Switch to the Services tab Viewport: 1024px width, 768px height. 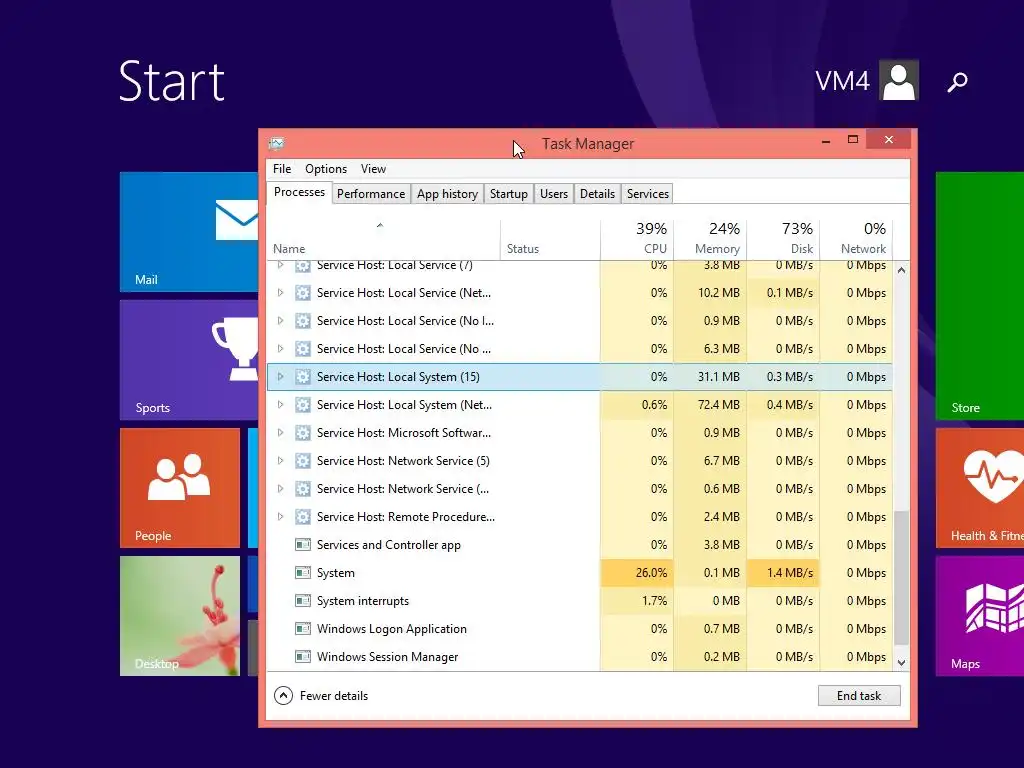648,194
